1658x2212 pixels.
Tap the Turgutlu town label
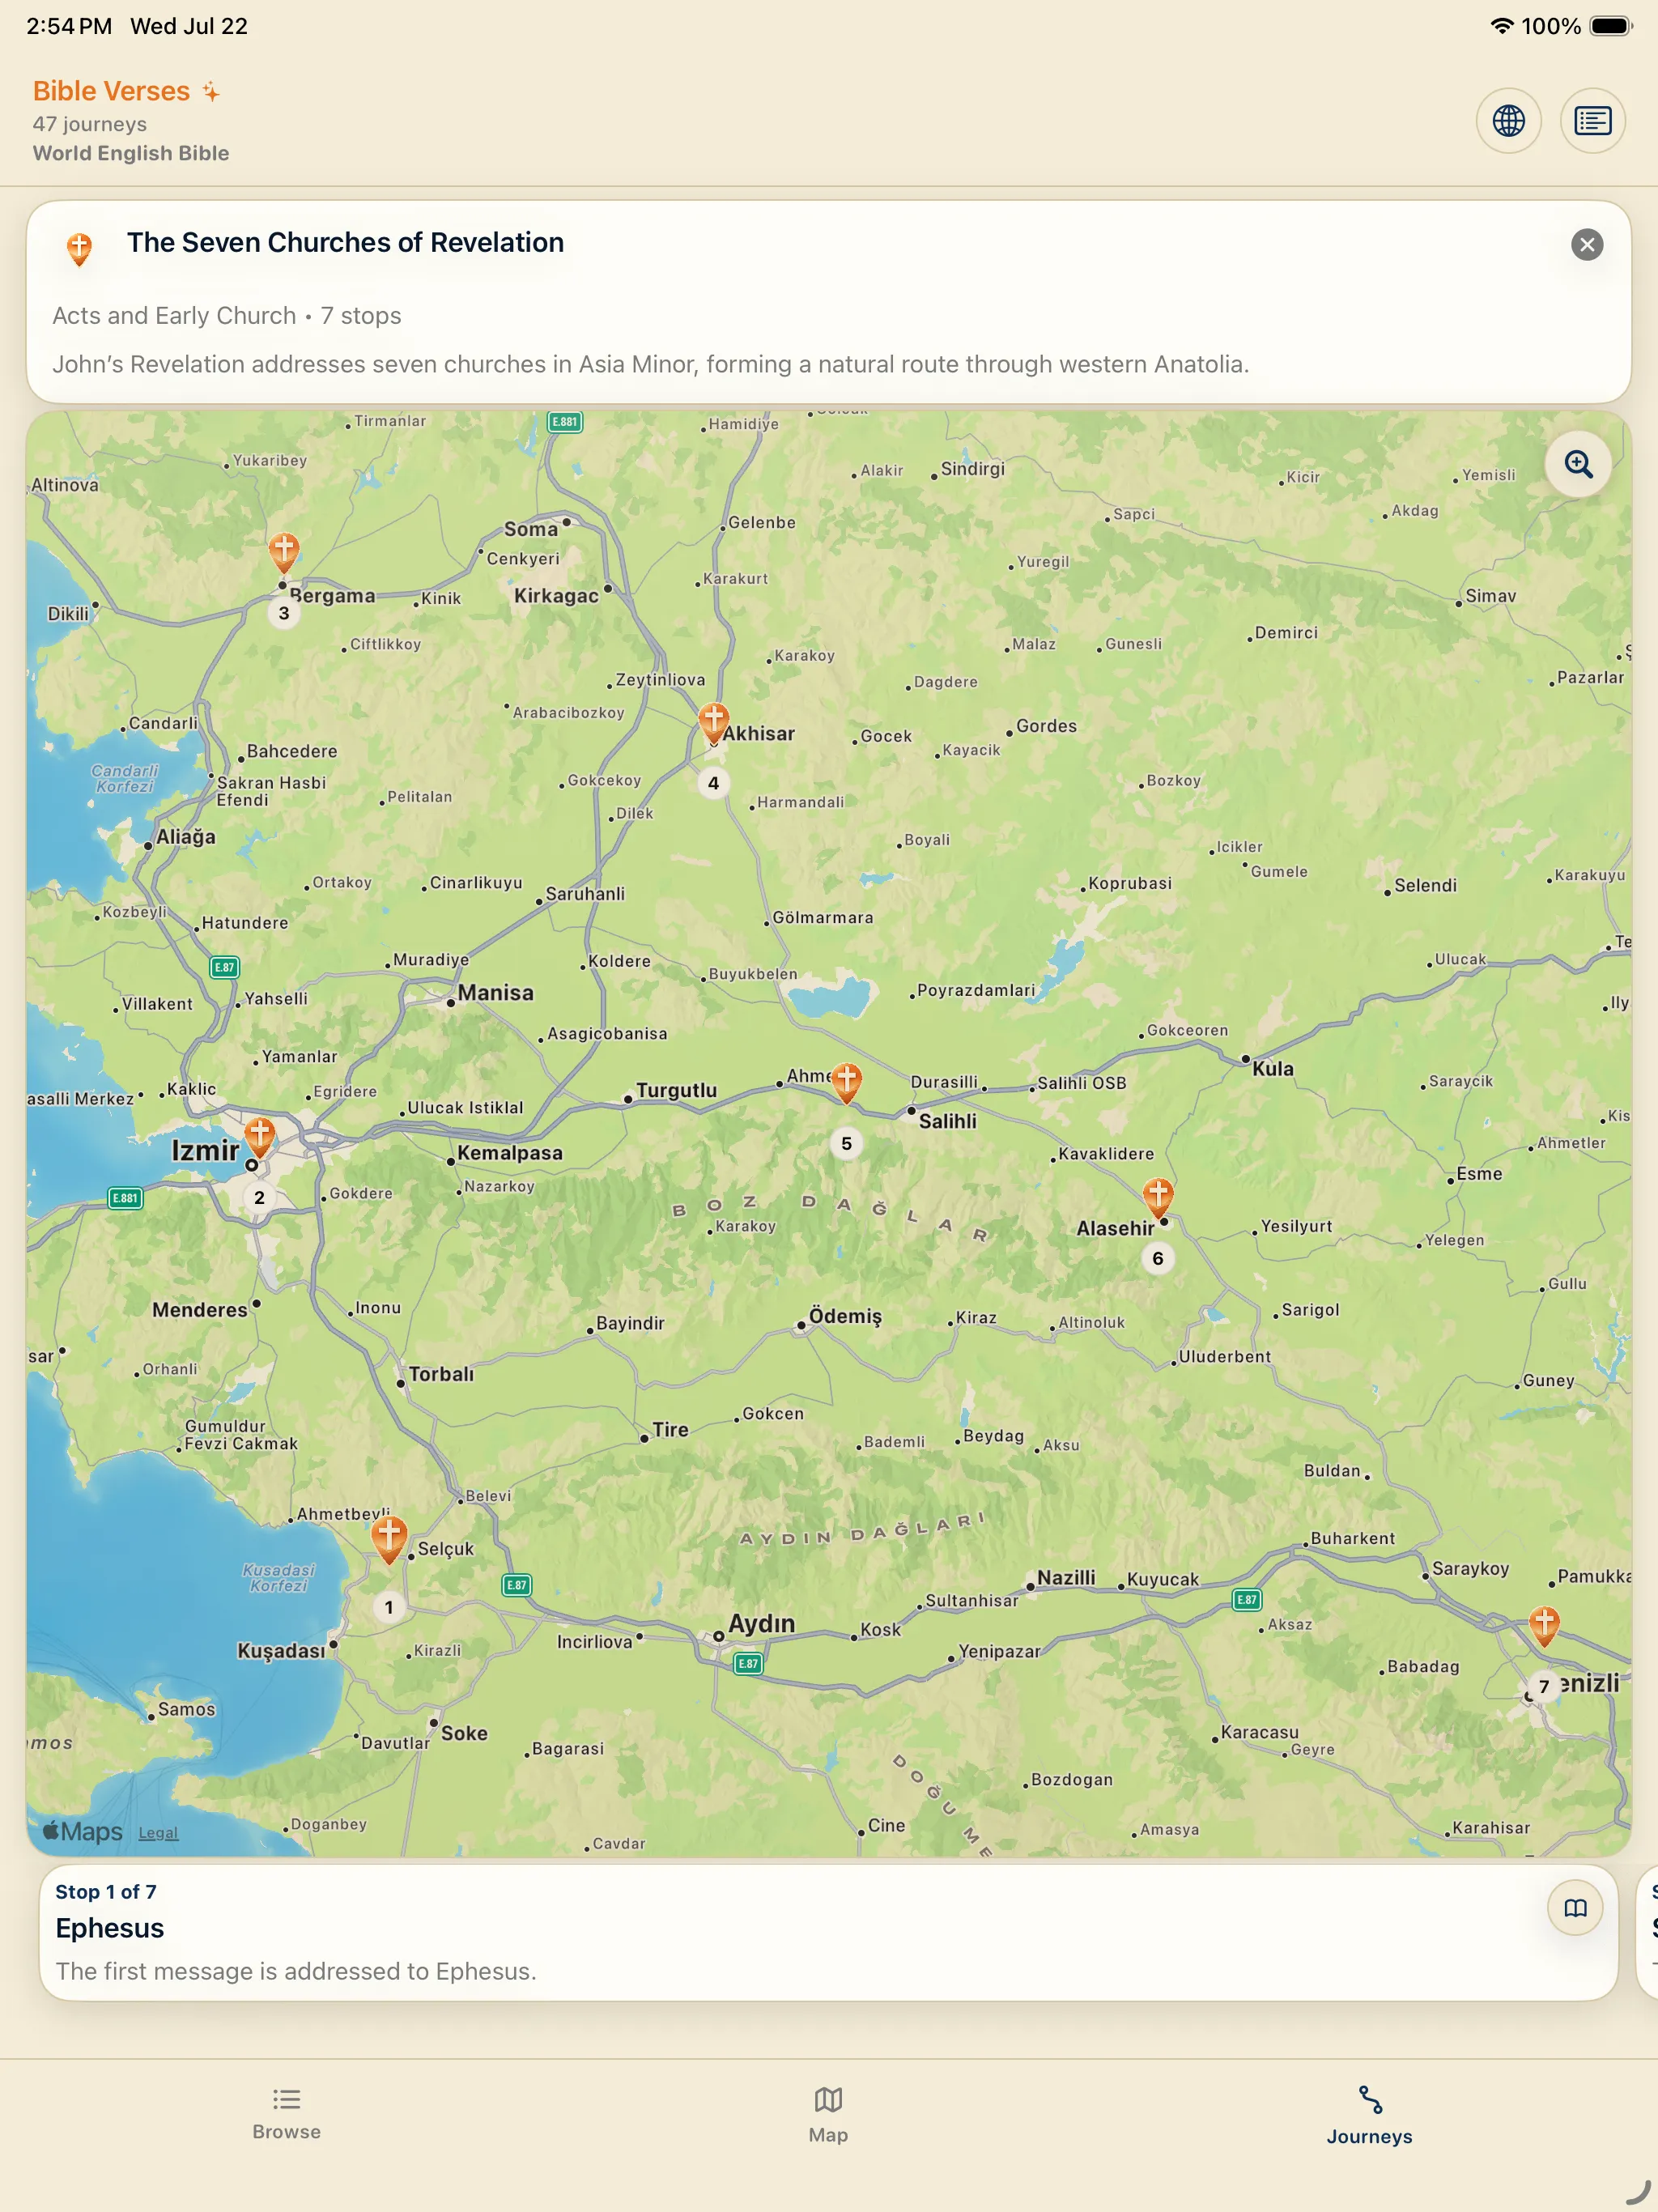[x=676, y=1090]
